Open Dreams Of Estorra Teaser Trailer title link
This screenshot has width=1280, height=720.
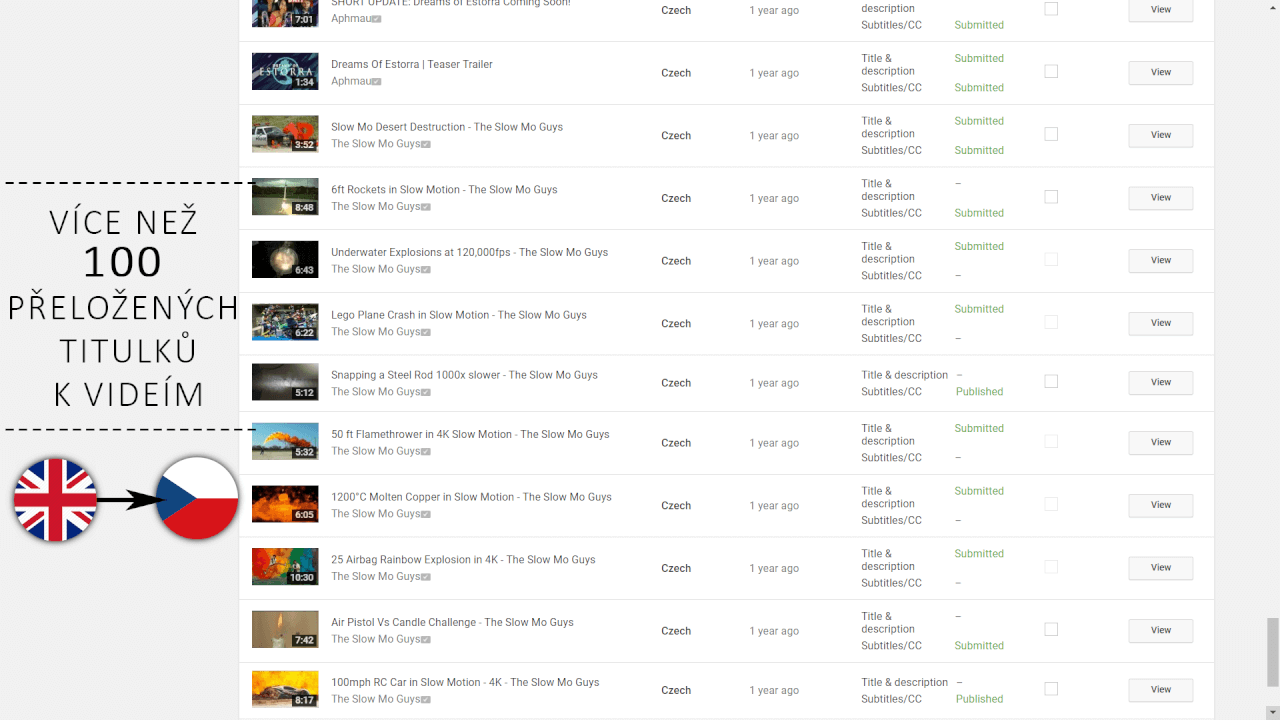[x=412, y=64]
